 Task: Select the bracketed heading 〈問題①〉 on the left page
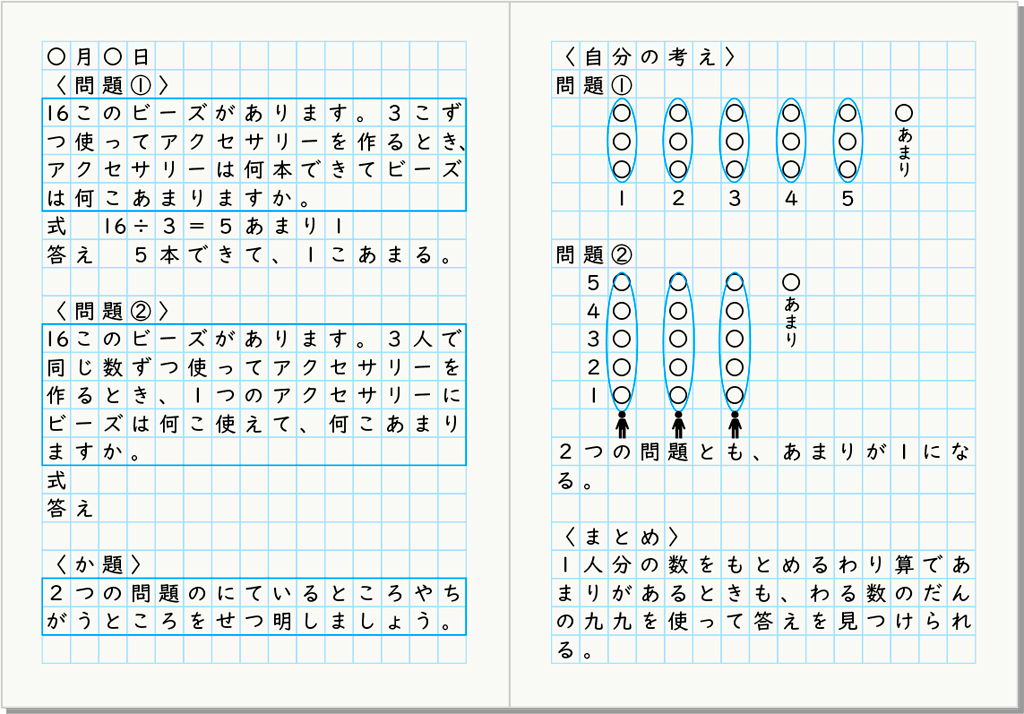pos(112,85)
